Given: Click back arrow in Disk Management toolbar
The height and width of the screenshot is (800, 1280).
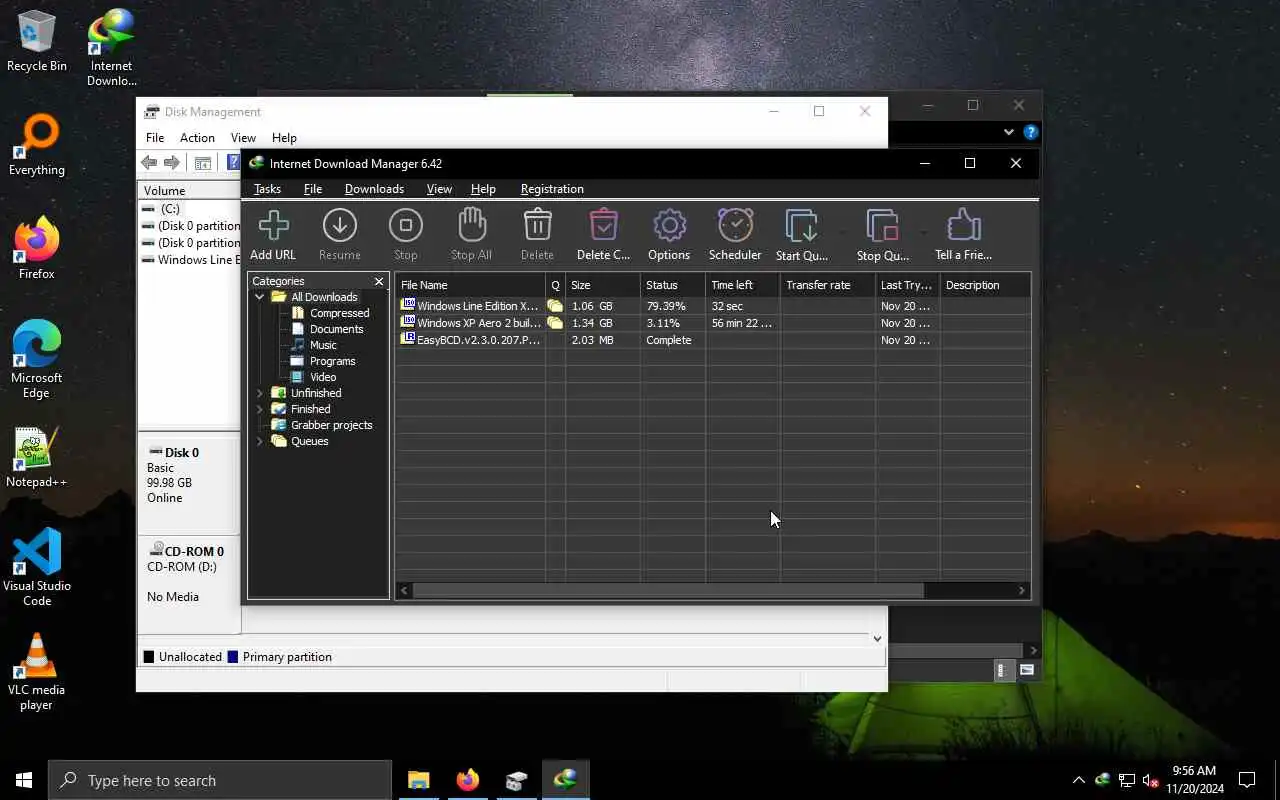Looking at the screenshot, I should [149, 163].
